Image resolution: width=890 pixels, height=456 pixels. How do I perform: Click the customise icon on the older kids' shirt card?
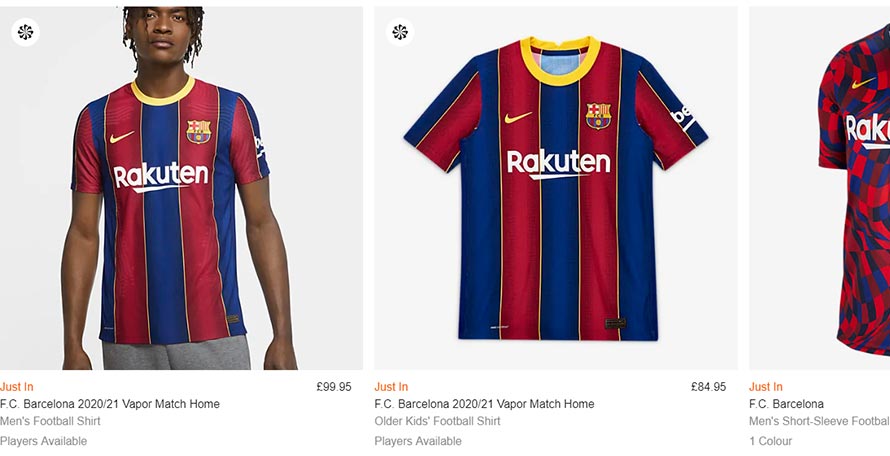pyautogui.click(x=400, y=32)
